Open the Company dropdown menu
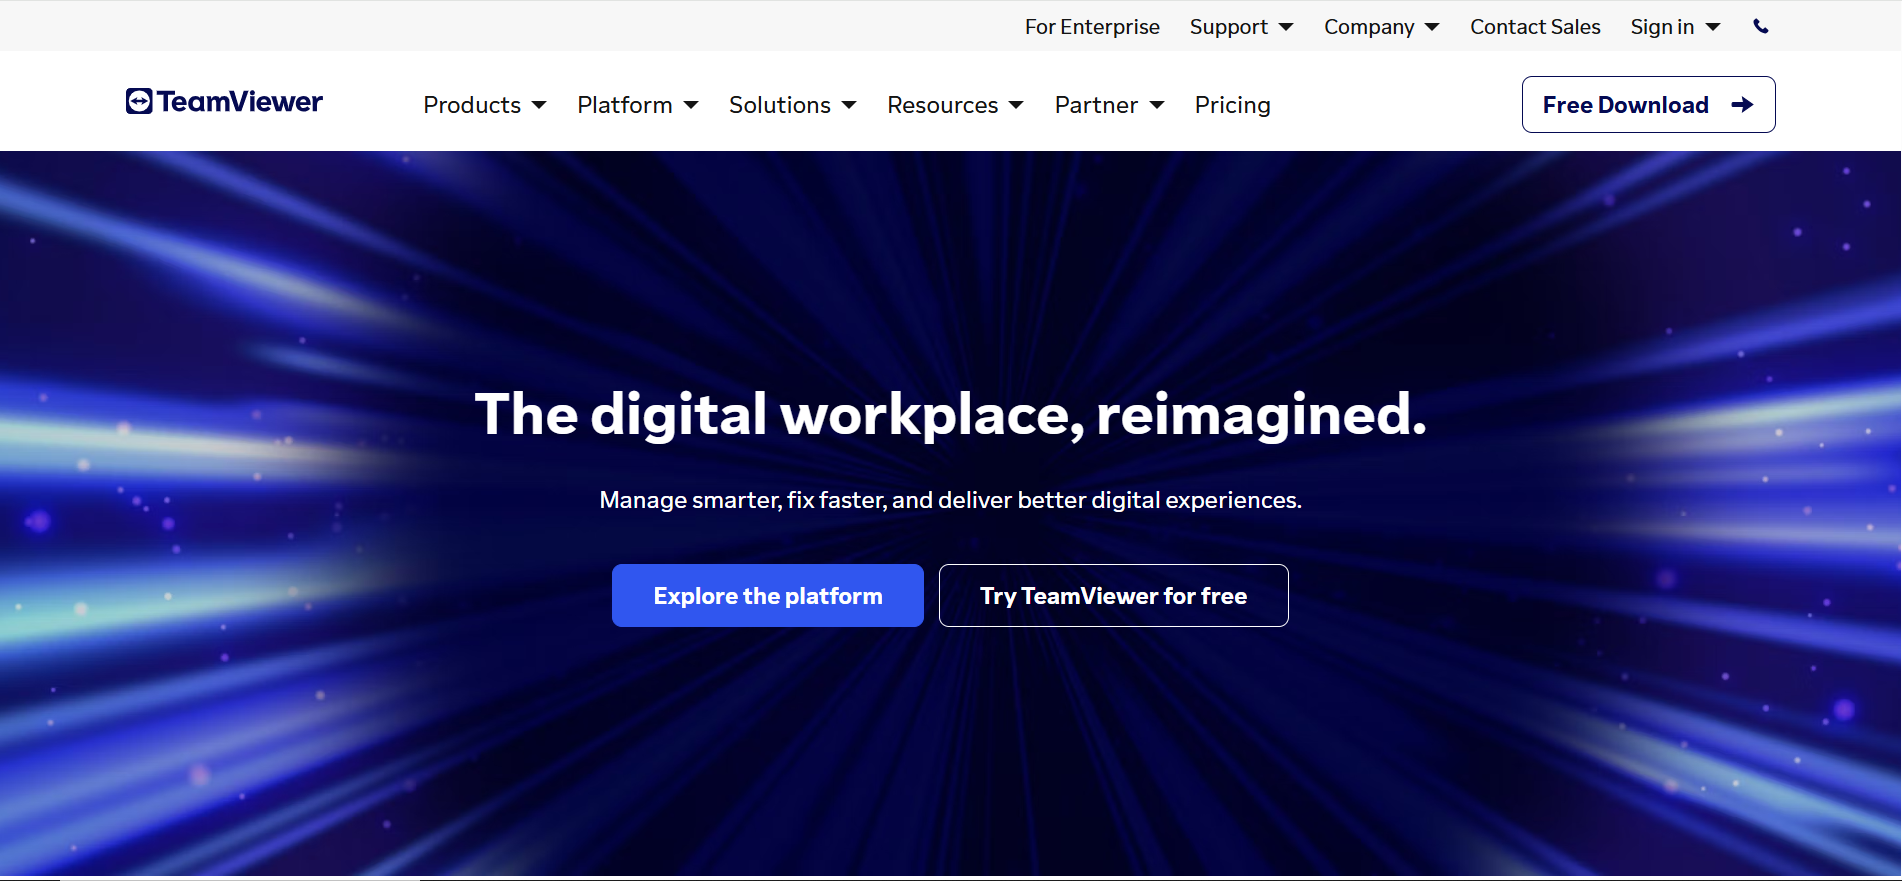 [x=1382, y=27]
